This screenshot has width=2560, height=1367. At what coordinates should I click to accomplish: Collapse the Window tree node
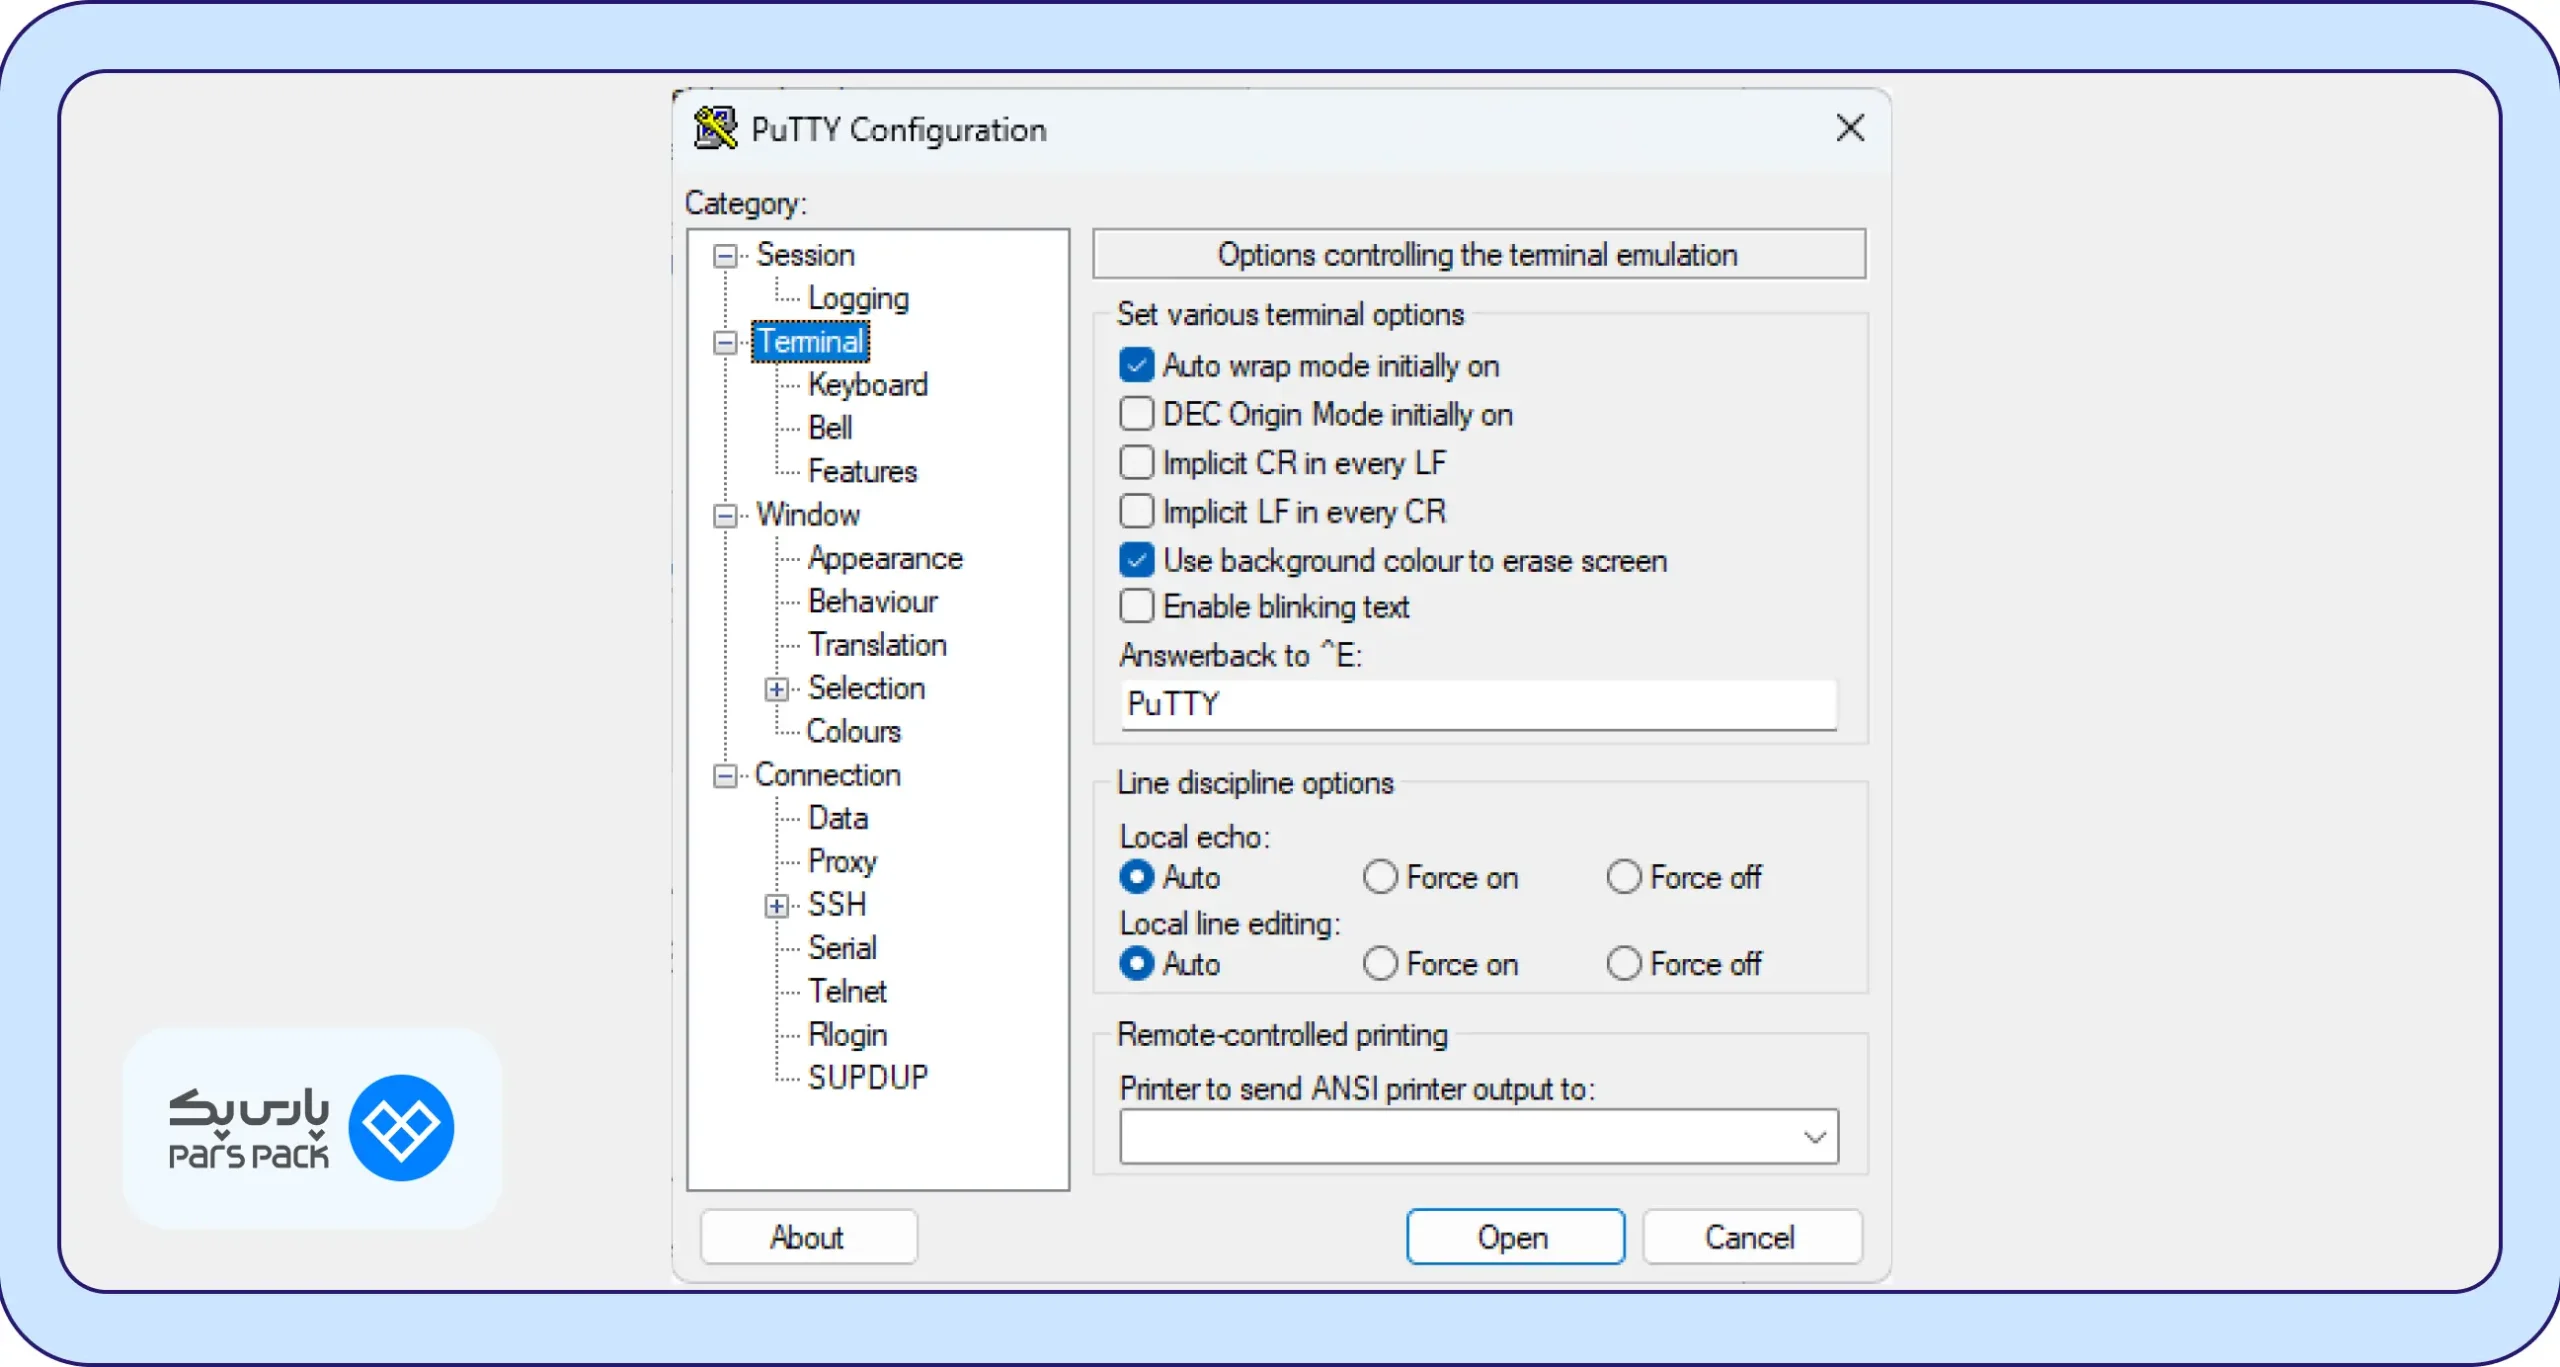point(725,516)
